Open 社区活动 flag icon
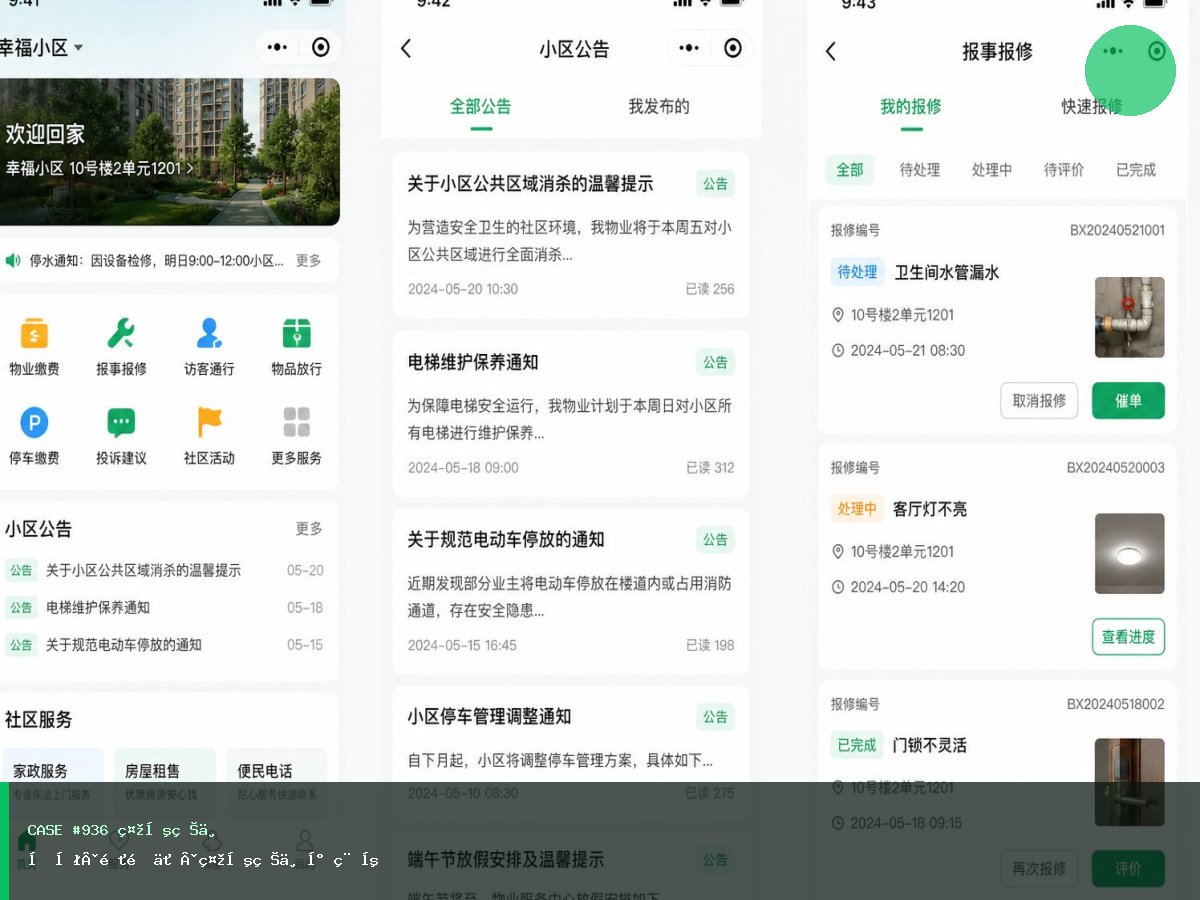1200x900 pixels. coord(209,423)
